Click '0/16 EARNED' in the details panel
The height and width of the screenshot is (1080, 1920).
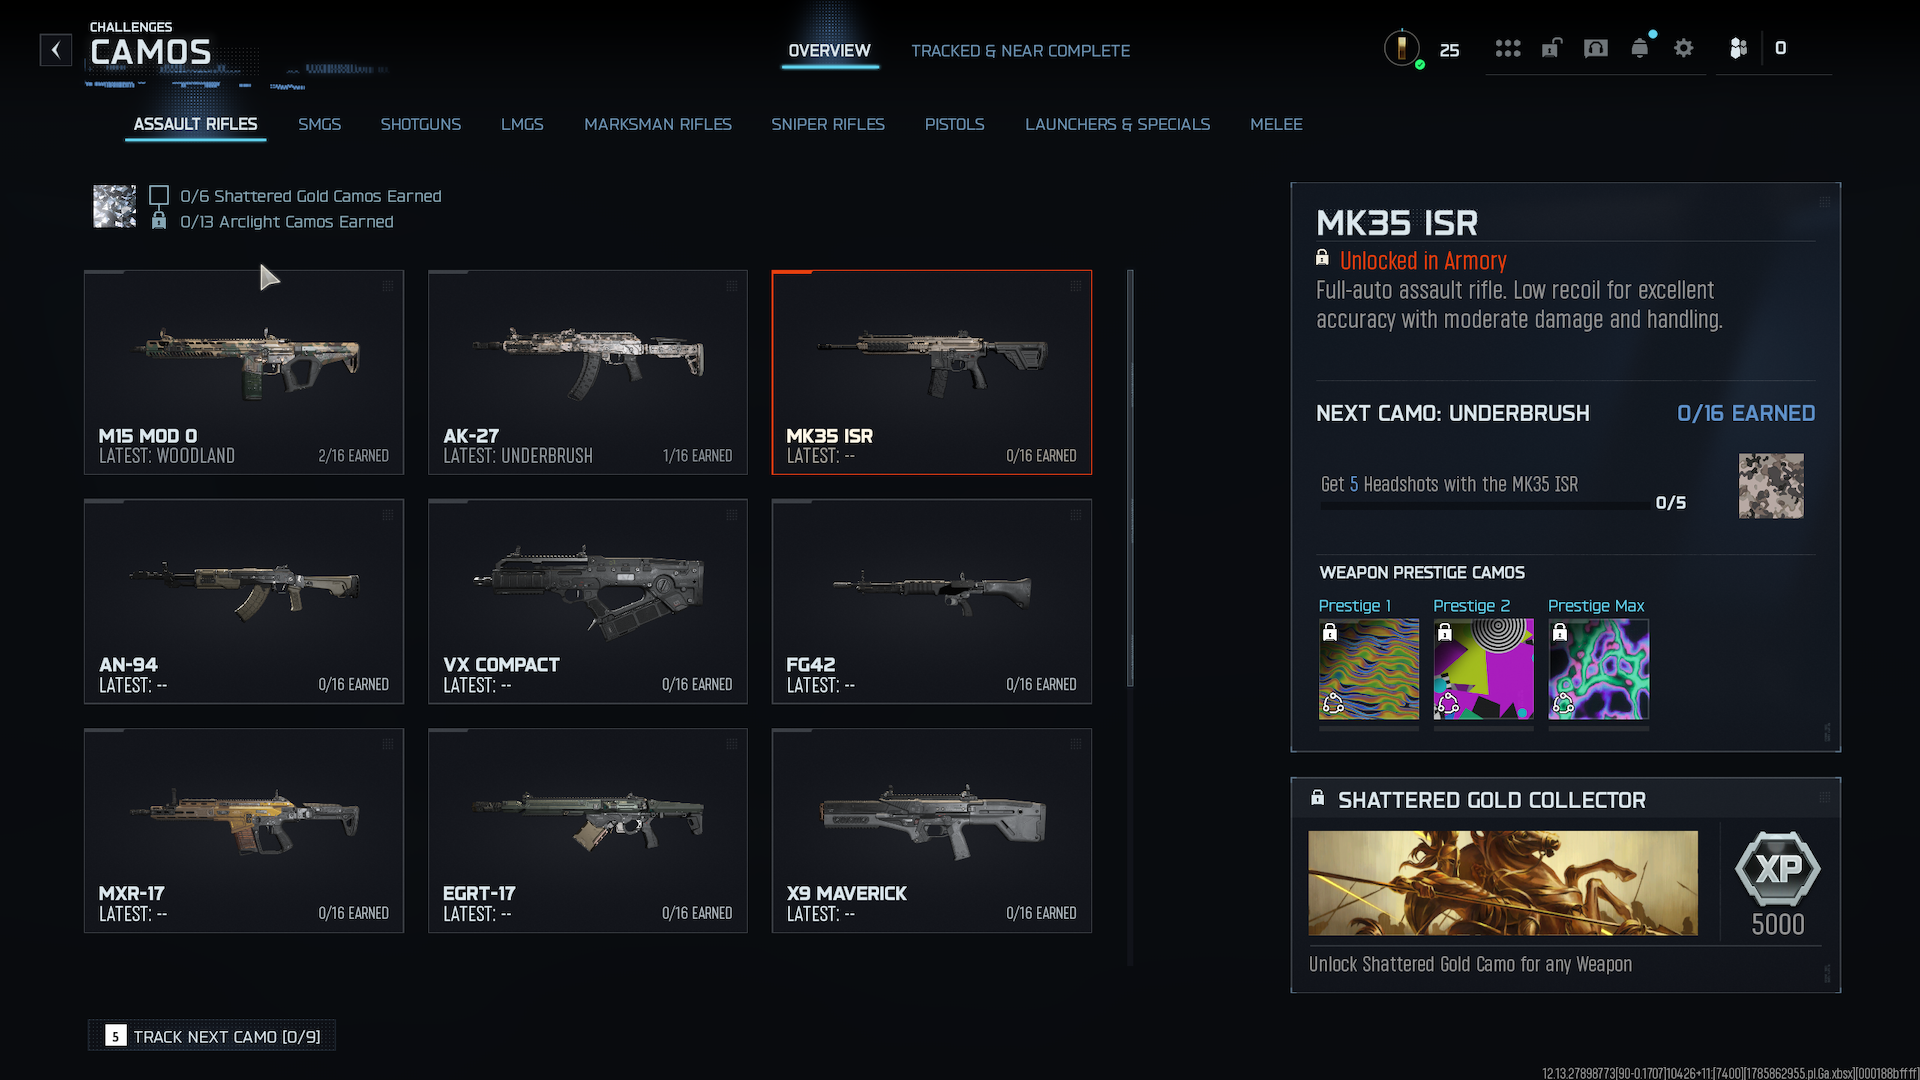(x=1746, y=413)
